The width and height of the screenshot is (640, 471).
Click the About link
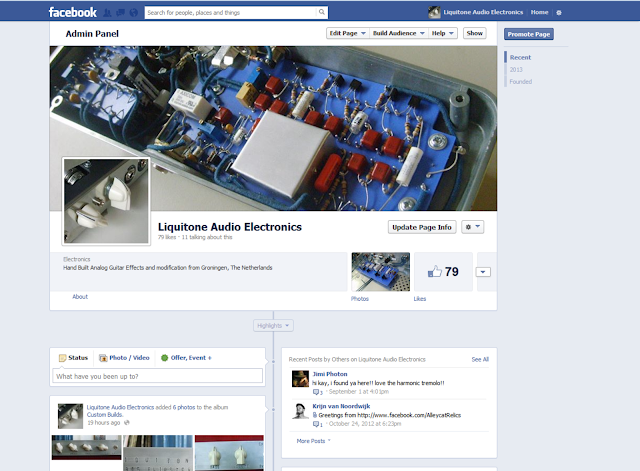point(80,297)
